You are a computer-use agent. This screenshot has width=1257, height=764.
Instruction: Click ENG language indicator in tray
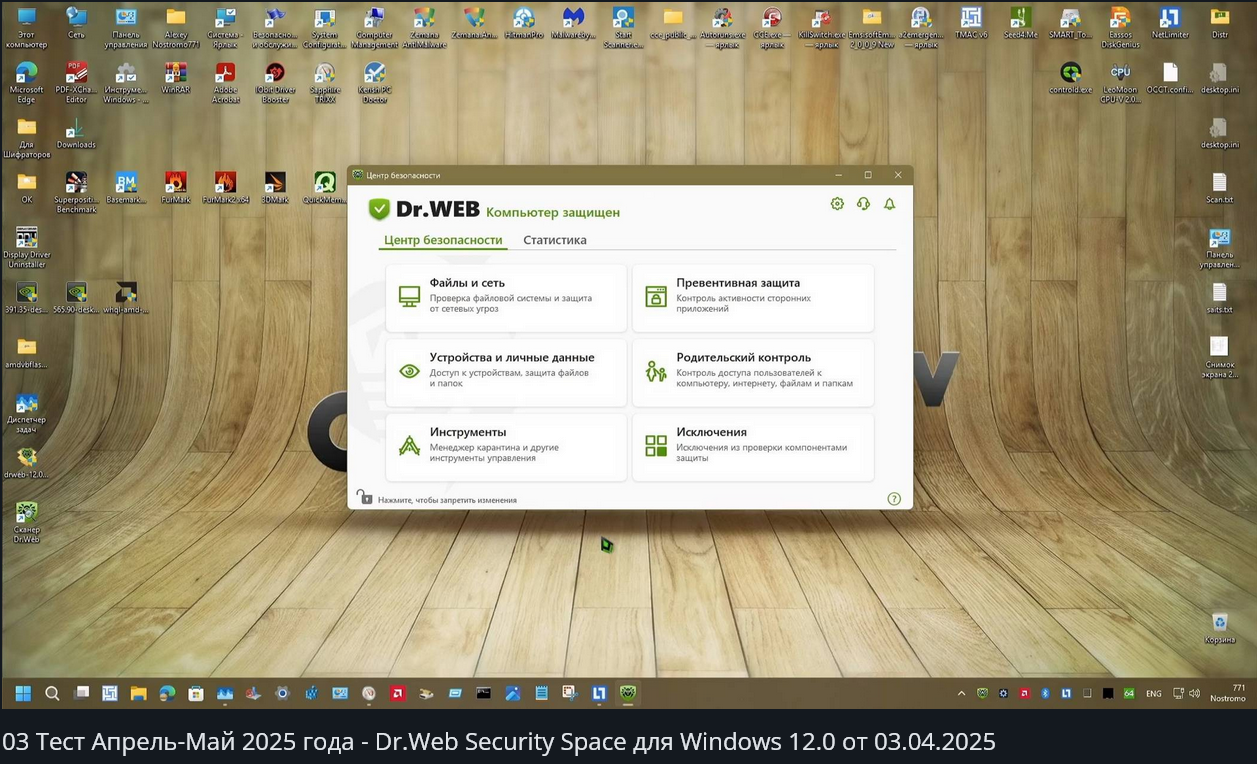click(1154, 693)
